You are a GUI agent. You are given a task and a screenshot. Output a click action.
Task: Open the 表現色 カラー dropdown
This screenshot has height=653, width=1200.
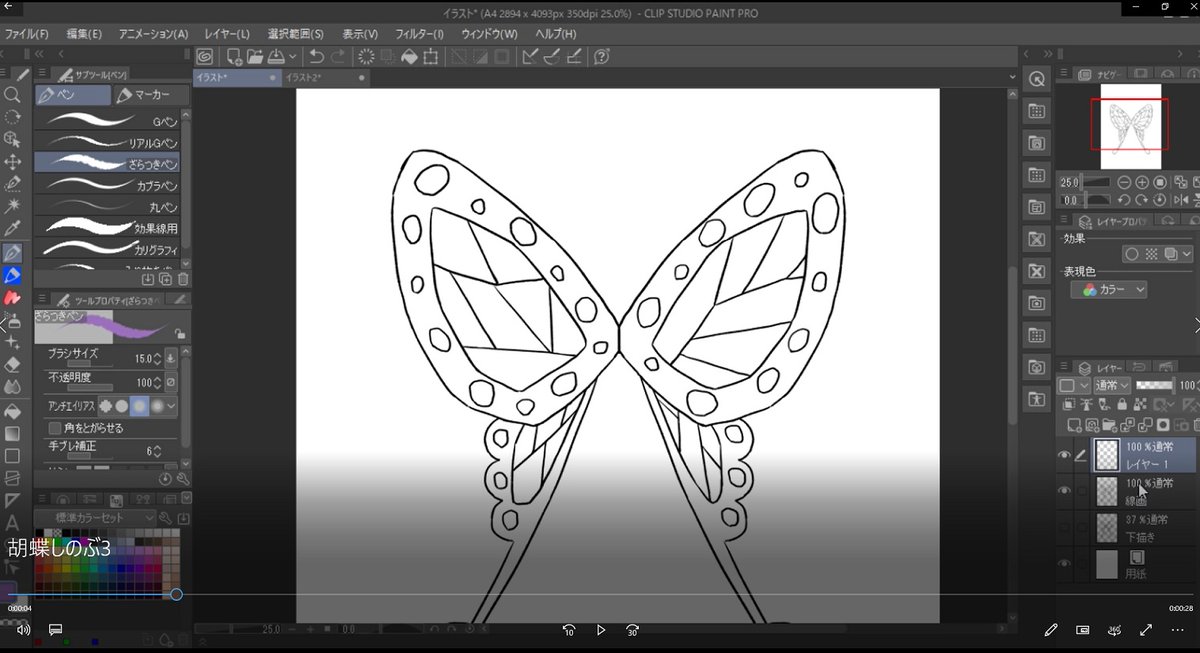click(x=1108, y=290)
